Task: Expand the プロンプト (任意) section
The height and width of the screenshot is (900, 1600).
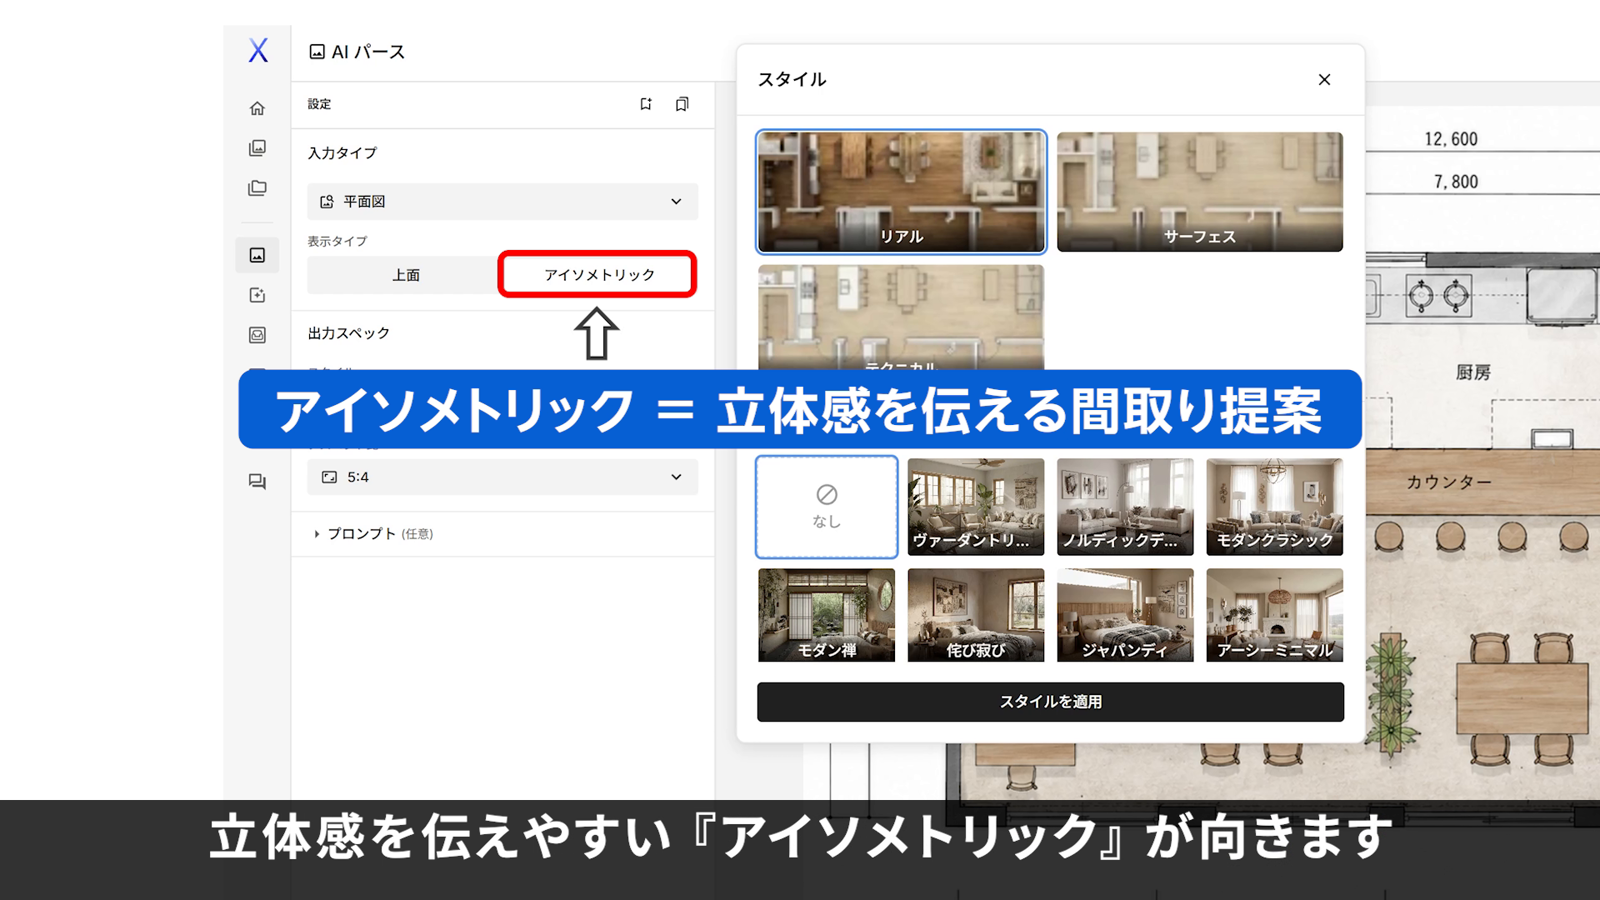Action: tap(373, 534)
